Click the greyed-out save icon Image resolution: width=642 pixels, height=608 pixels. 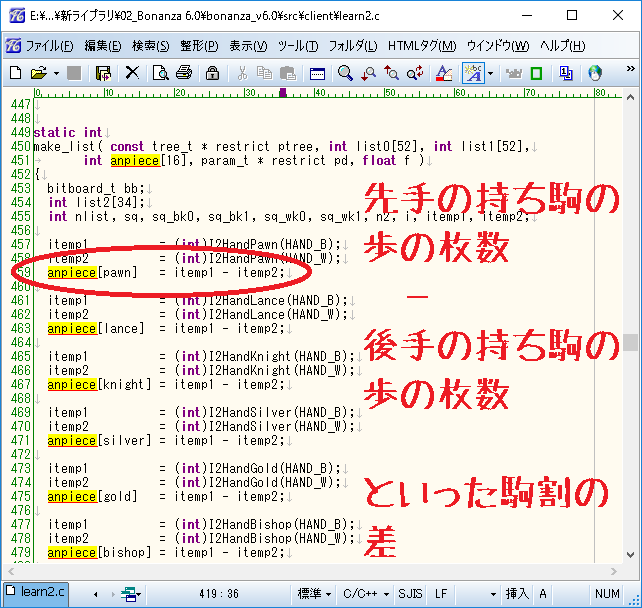(x=74, y=73)
